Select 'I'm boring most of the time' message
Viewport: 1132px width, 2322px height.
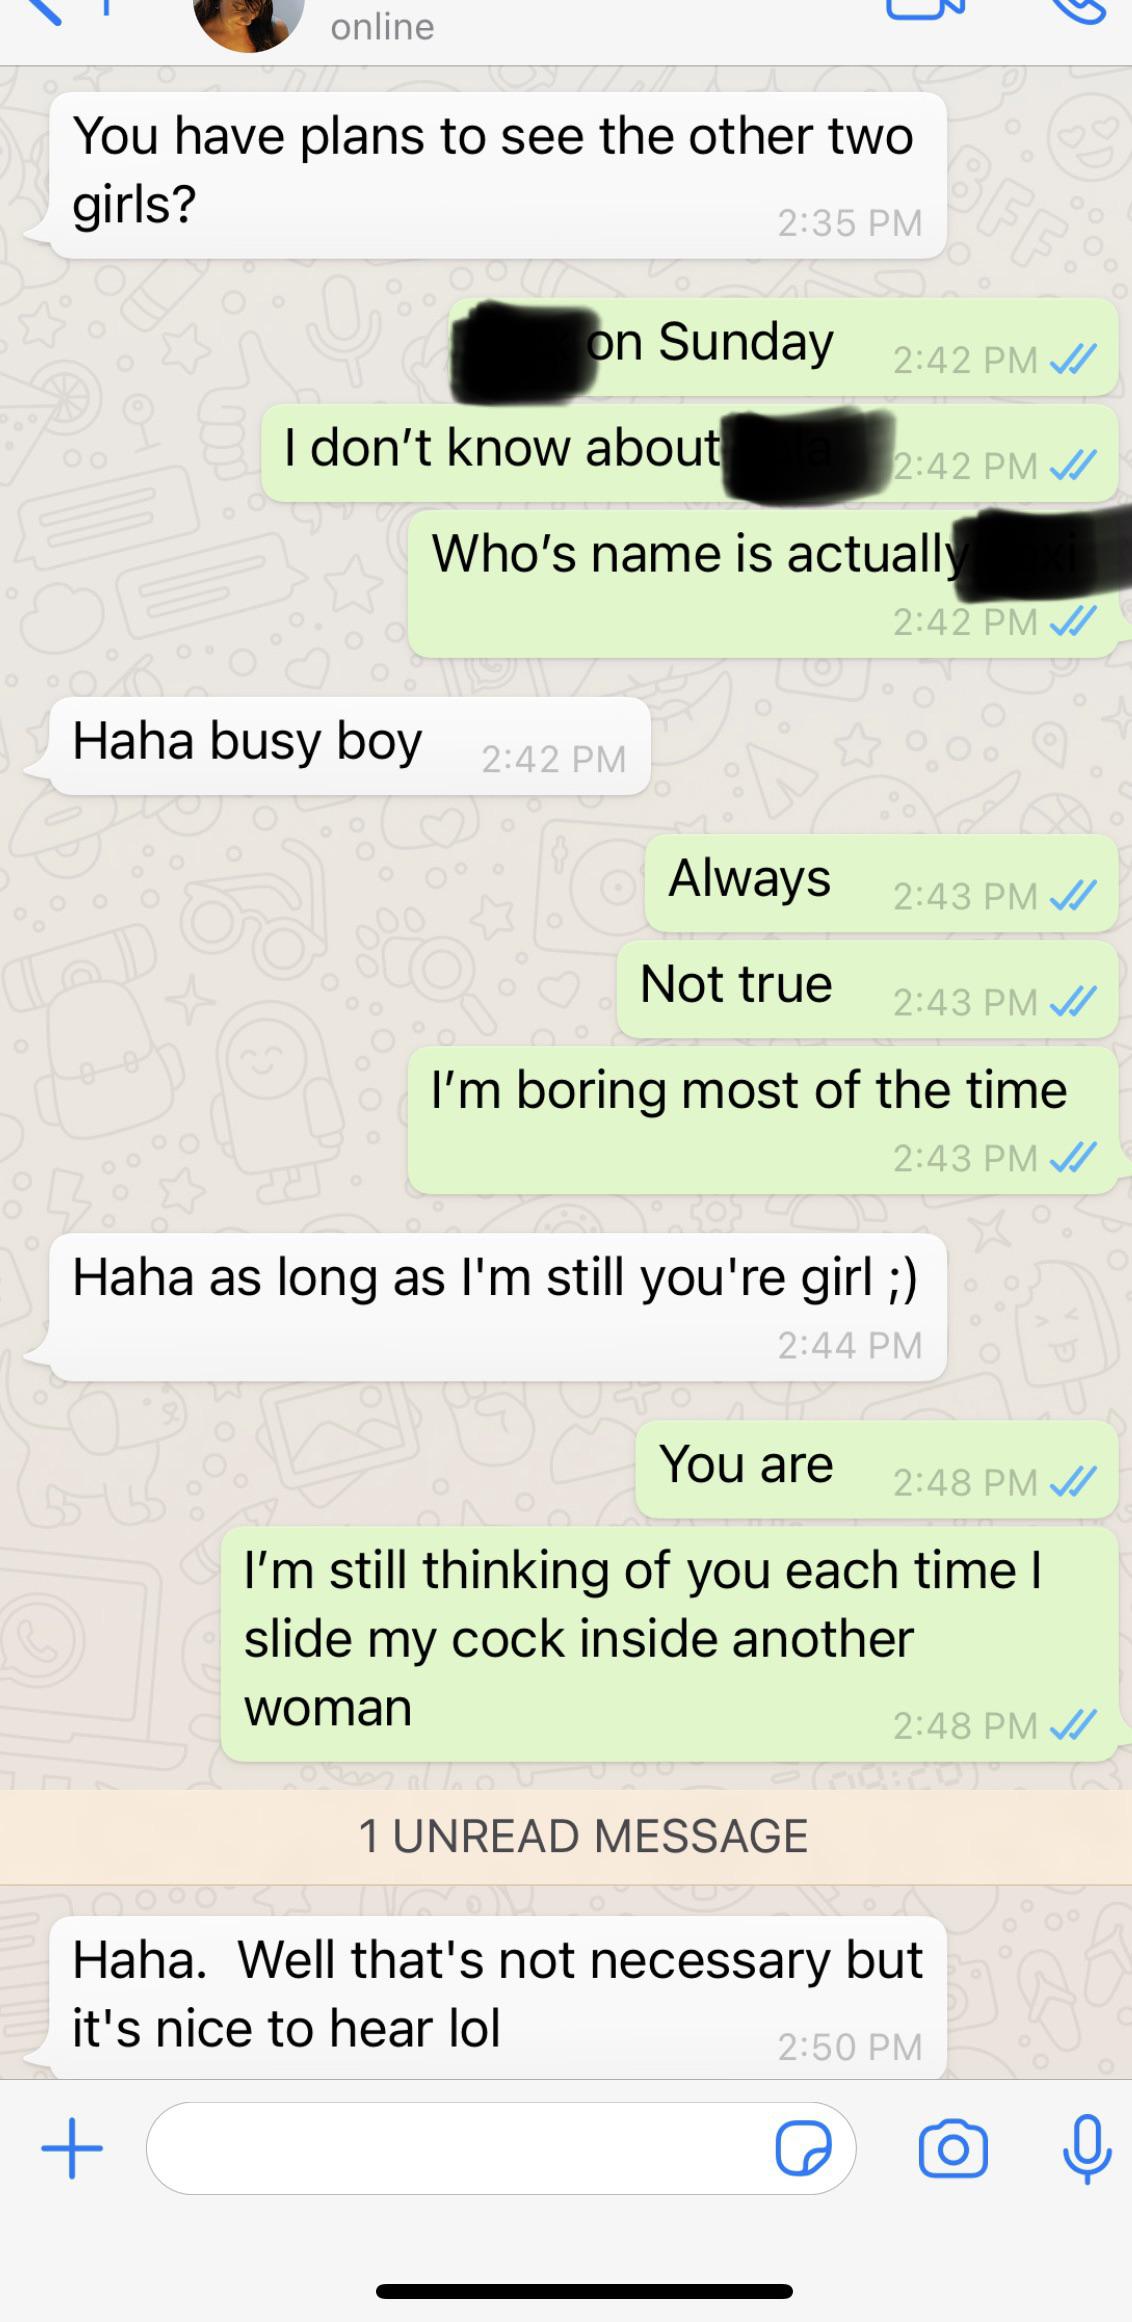click(x=762, y=1120)
